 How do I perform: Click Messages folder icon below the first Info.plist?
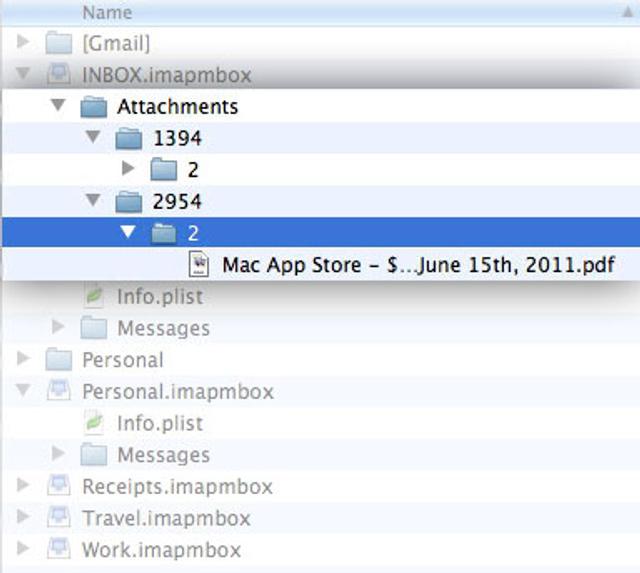[94, 328]
